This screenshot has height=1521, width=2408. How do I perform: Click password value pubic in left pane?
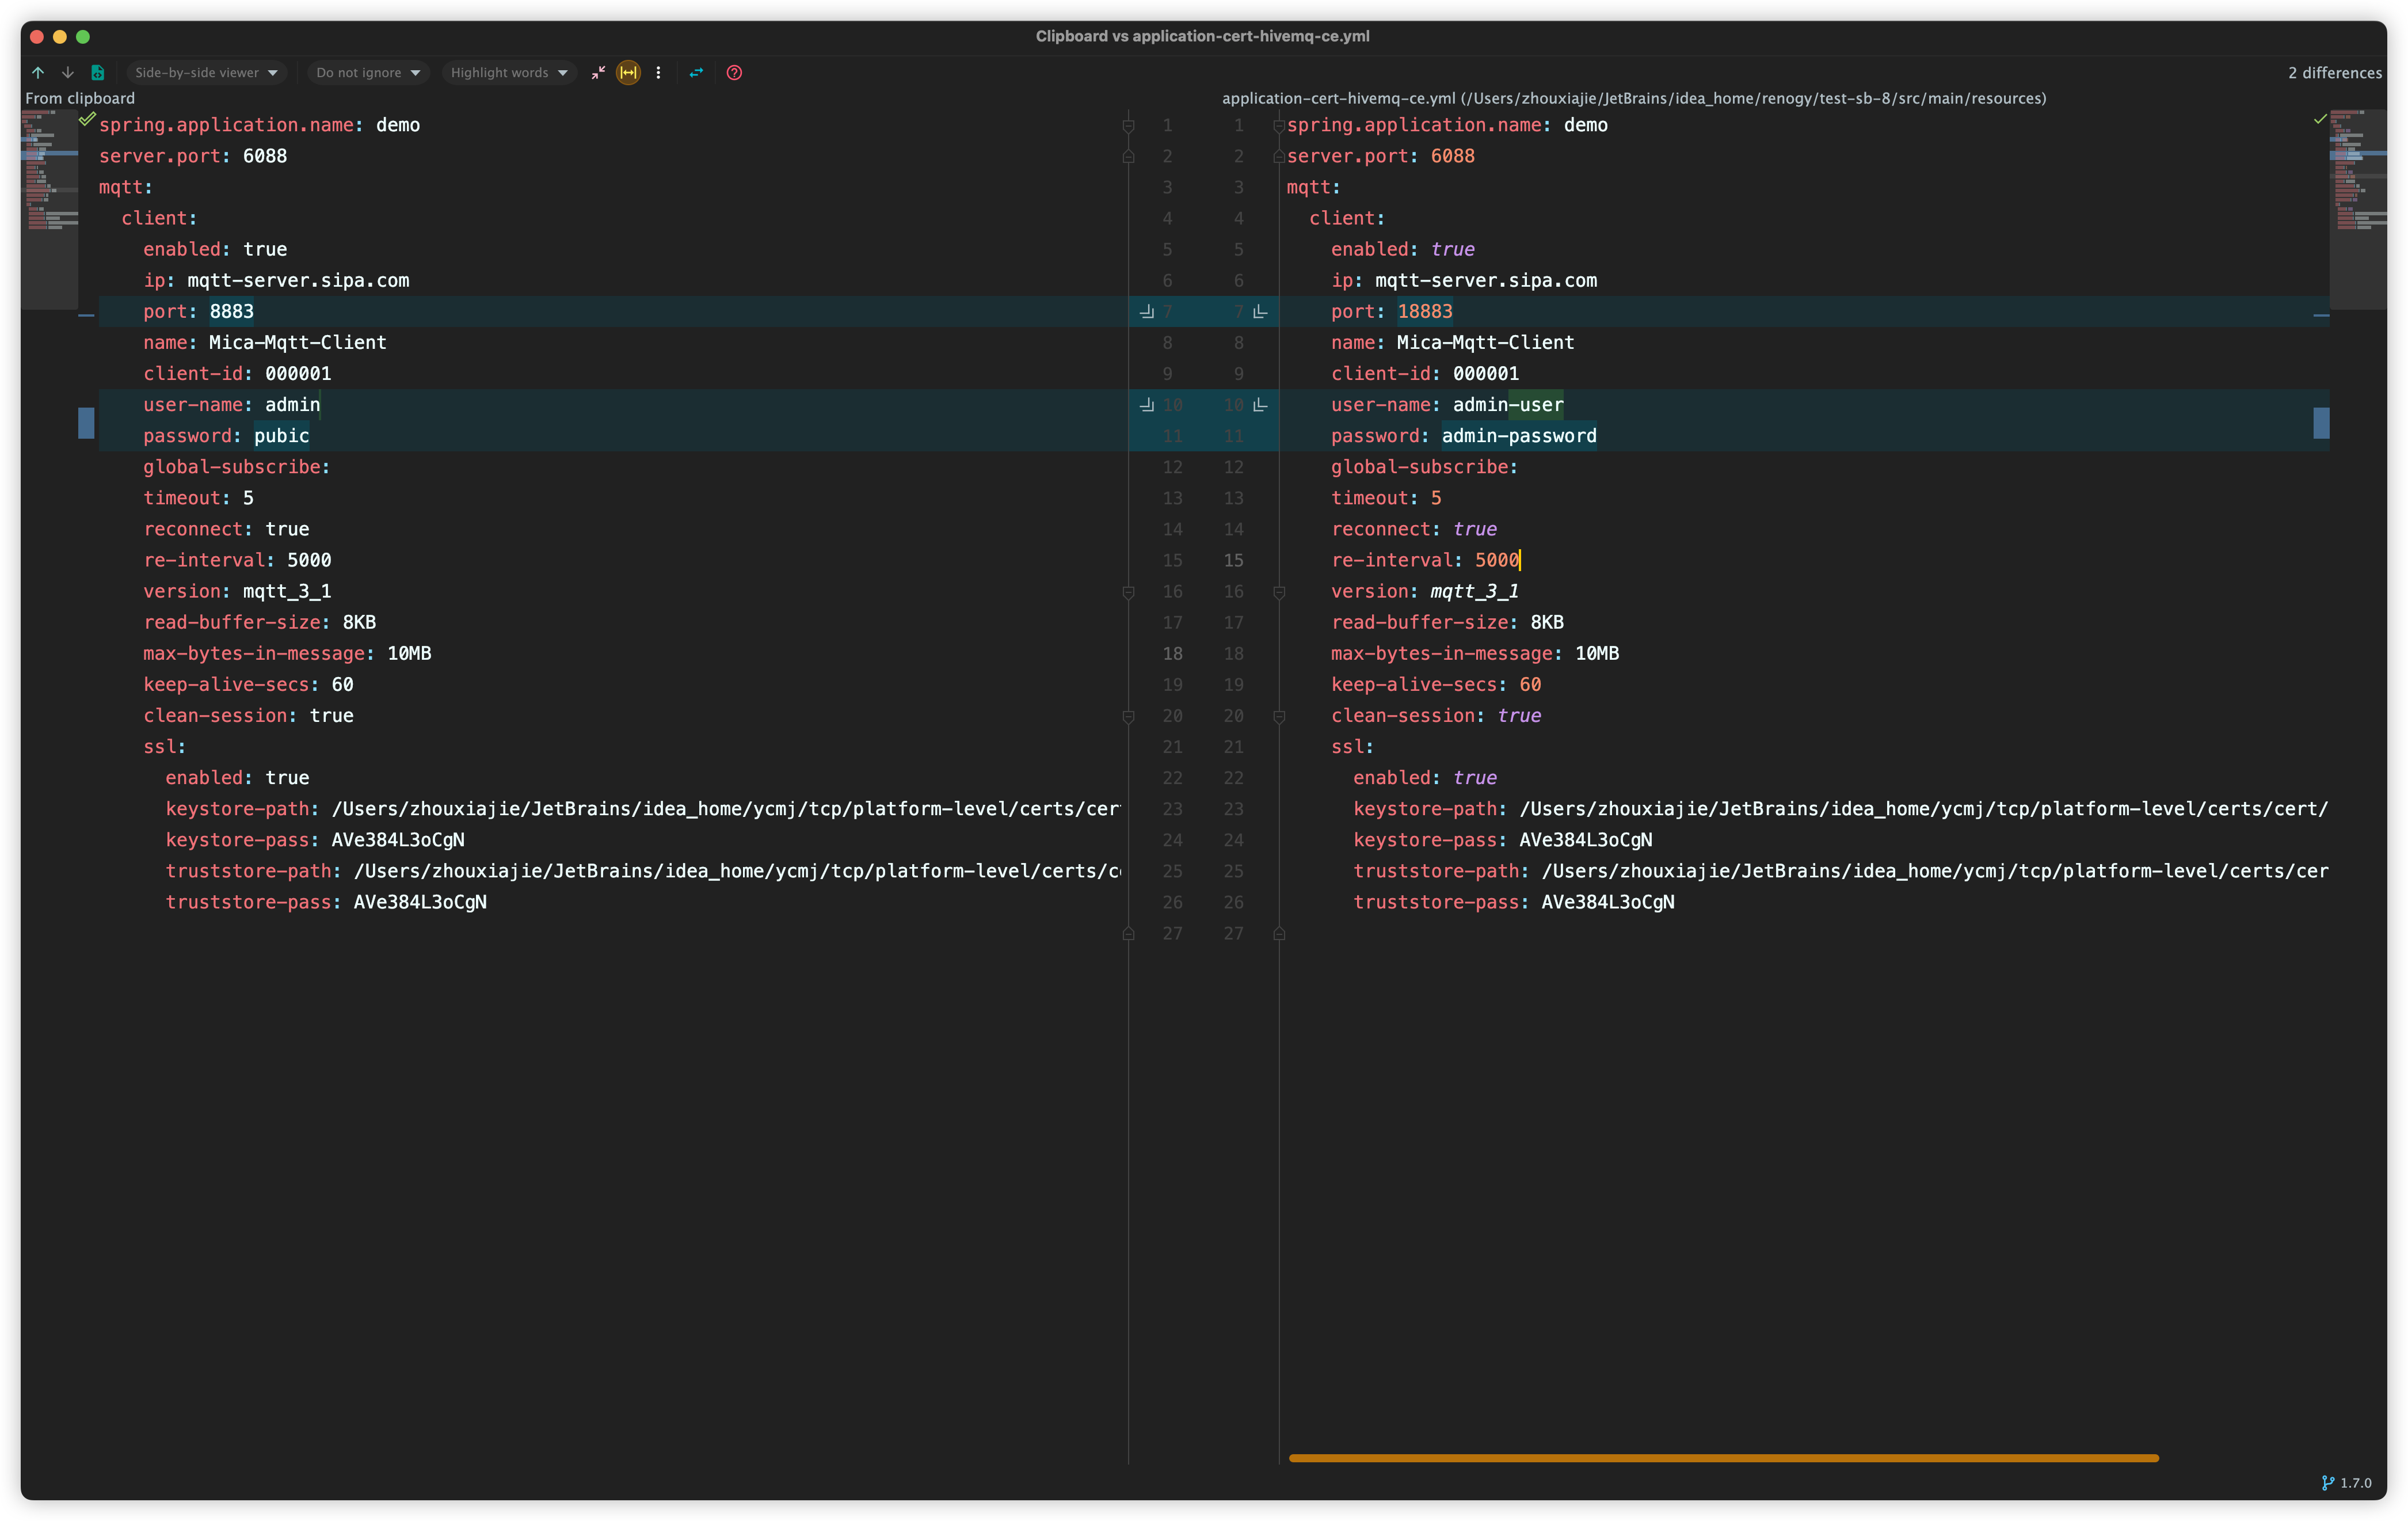coord(281,436)
